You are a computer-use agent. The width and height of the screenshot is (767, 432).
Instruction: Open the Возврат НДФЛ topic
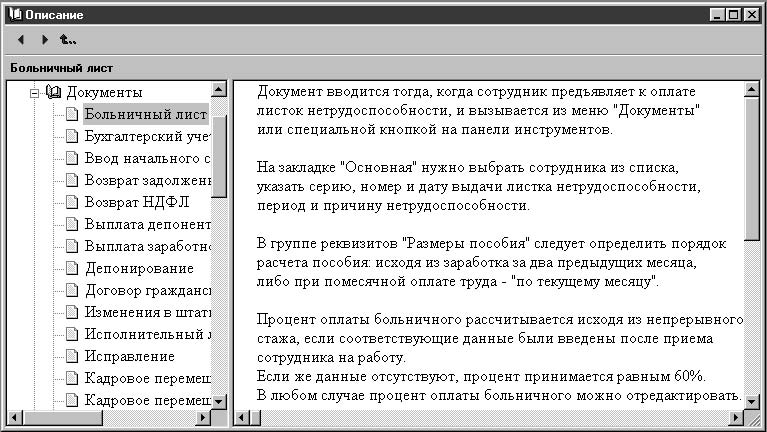[130, 202]
